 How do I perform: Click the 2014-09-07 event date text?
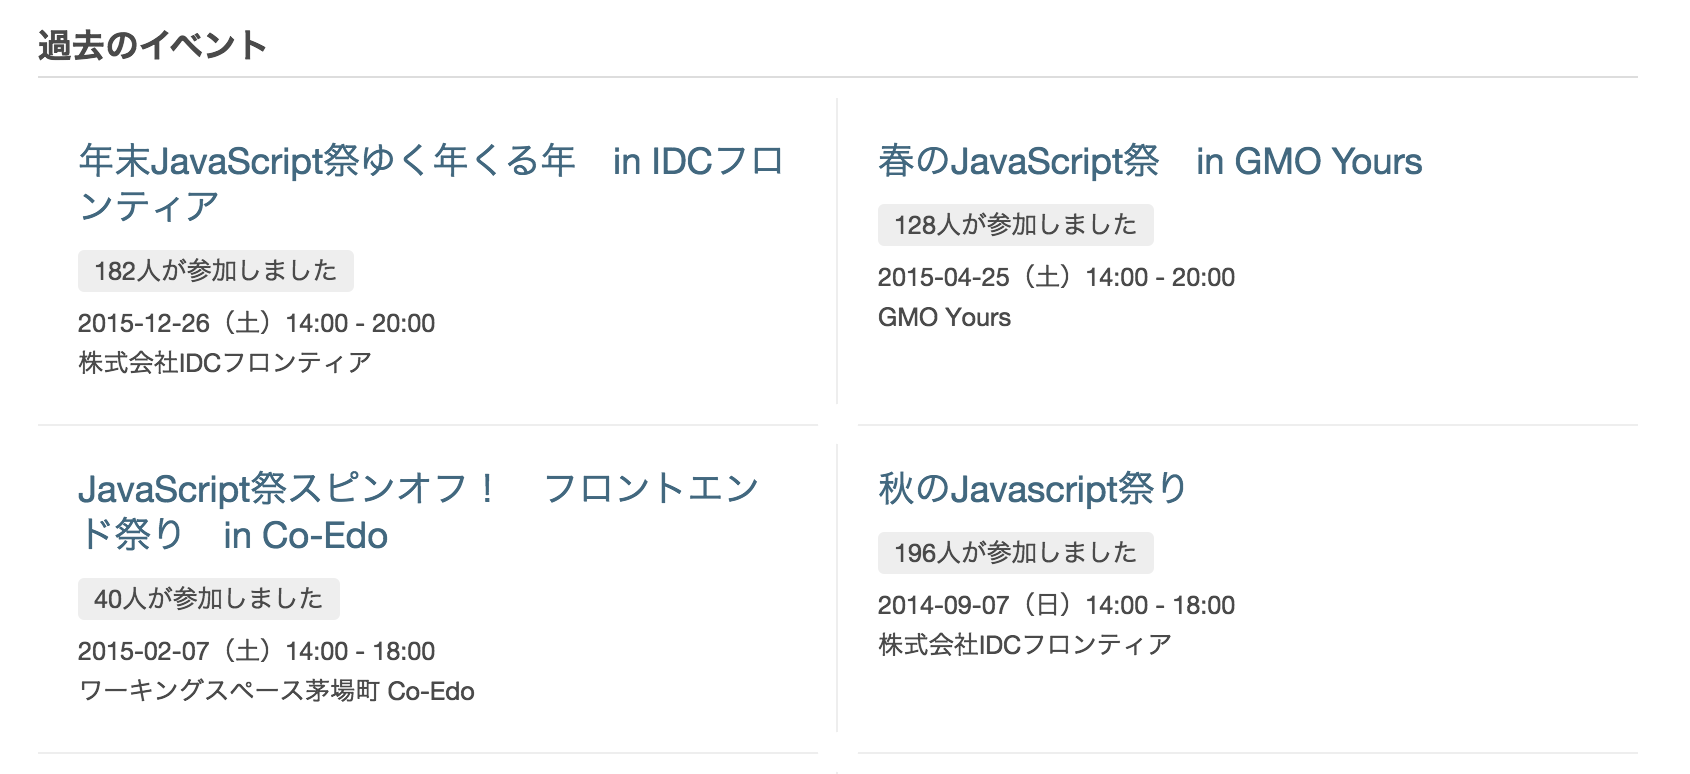1056,605
